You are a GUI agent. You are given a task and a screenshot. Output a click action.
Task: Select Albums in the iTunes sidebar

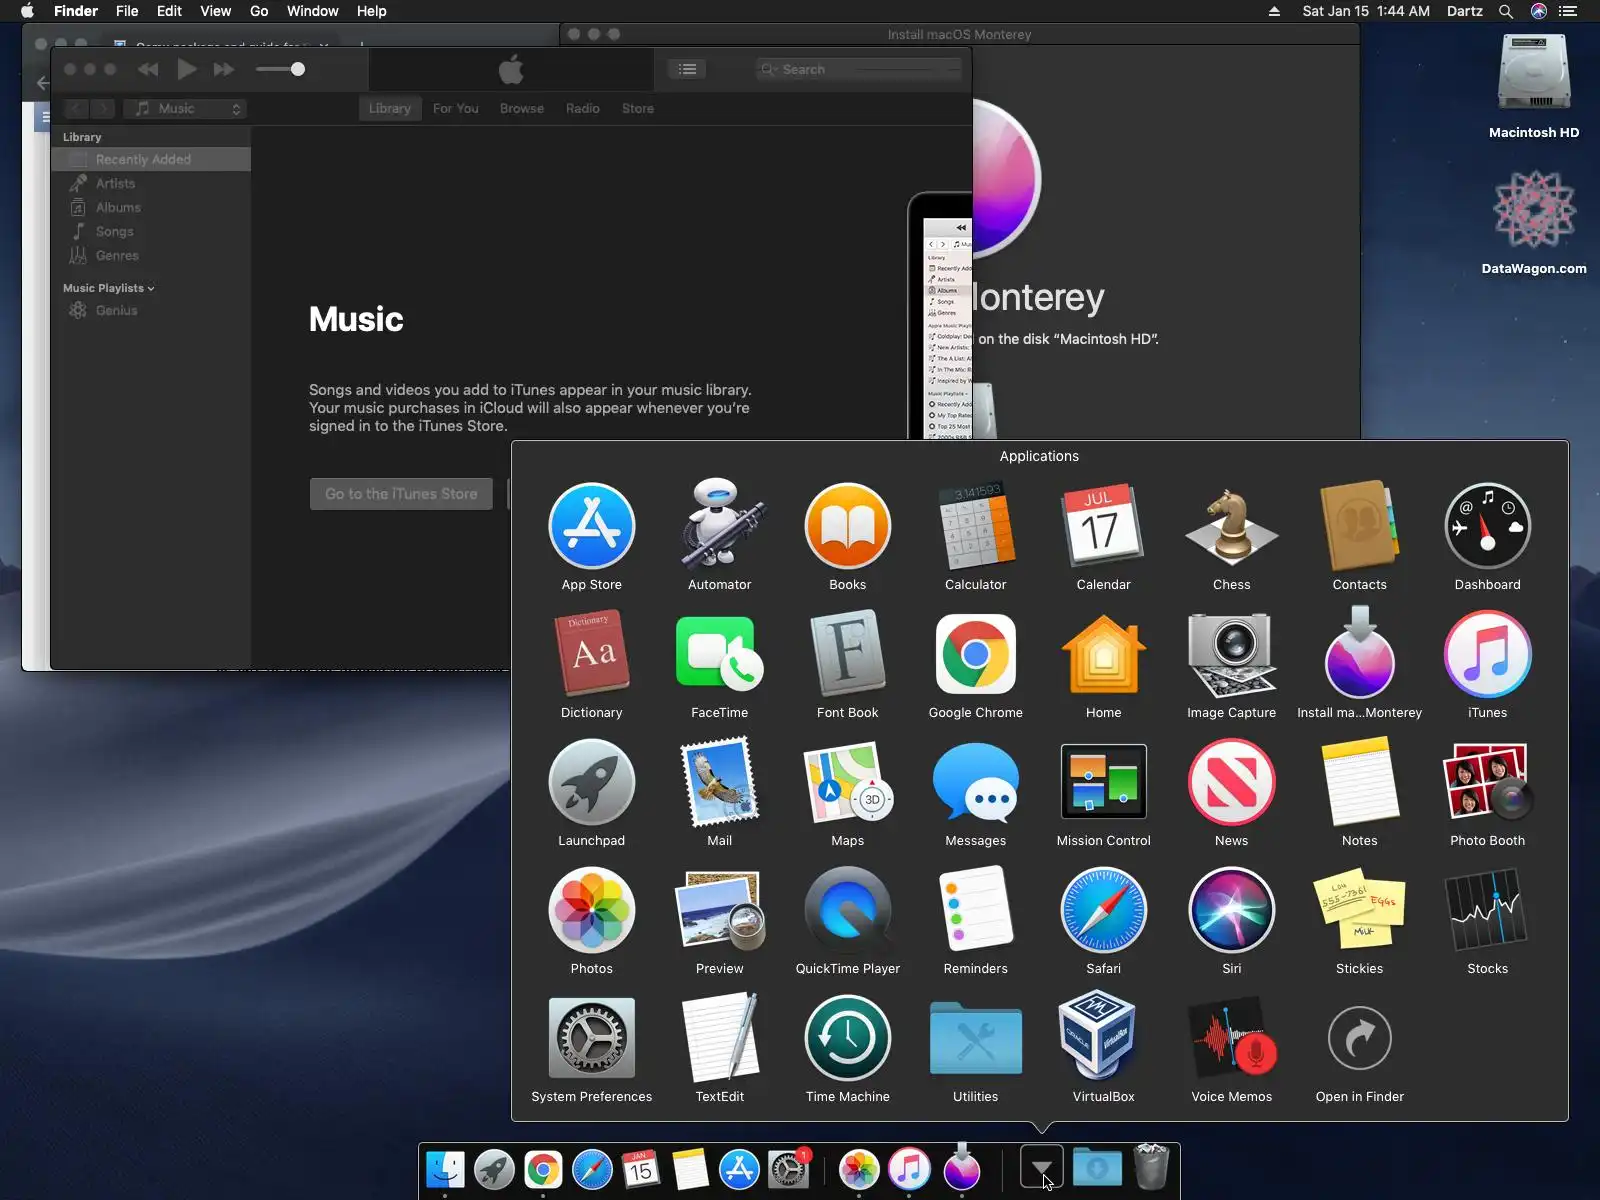(151, 207)
